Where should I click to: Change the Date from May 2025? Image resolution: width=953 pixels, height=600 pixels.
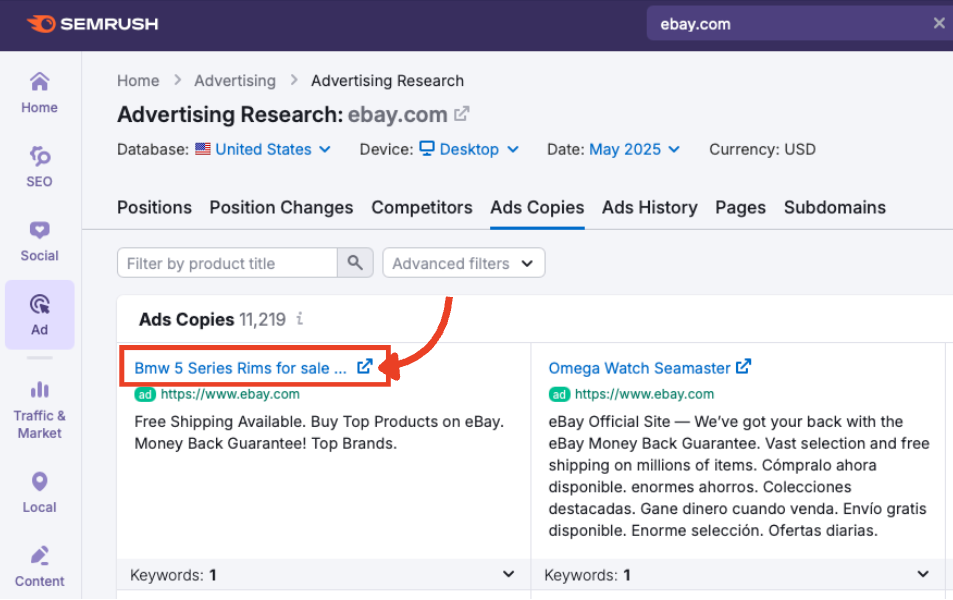click(x=634, y=149)
